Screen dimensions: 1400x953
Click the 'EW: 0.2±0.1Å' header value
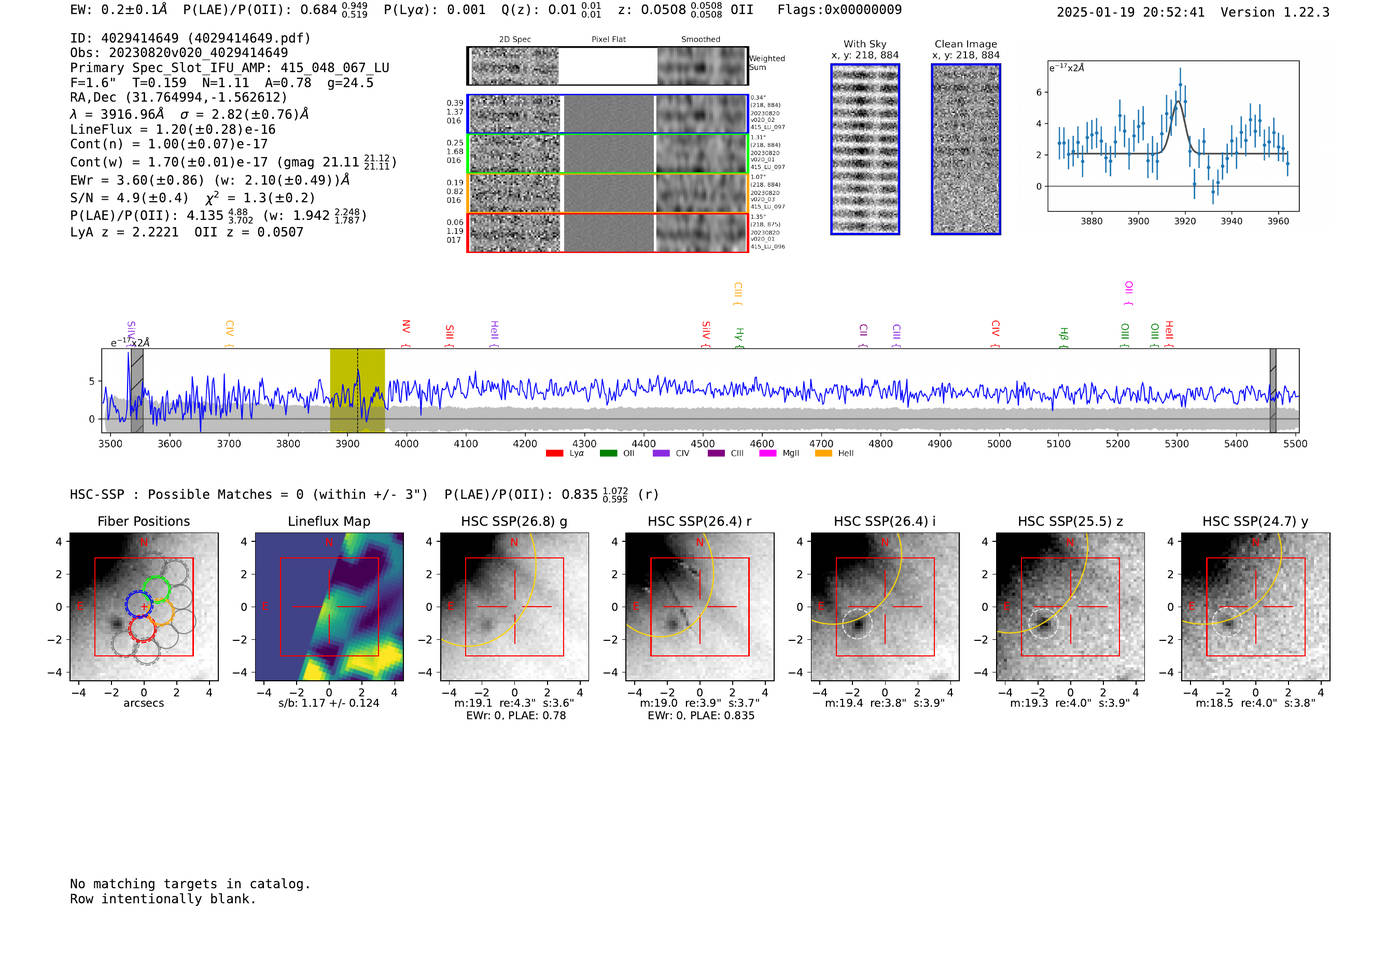pos(119,10)
